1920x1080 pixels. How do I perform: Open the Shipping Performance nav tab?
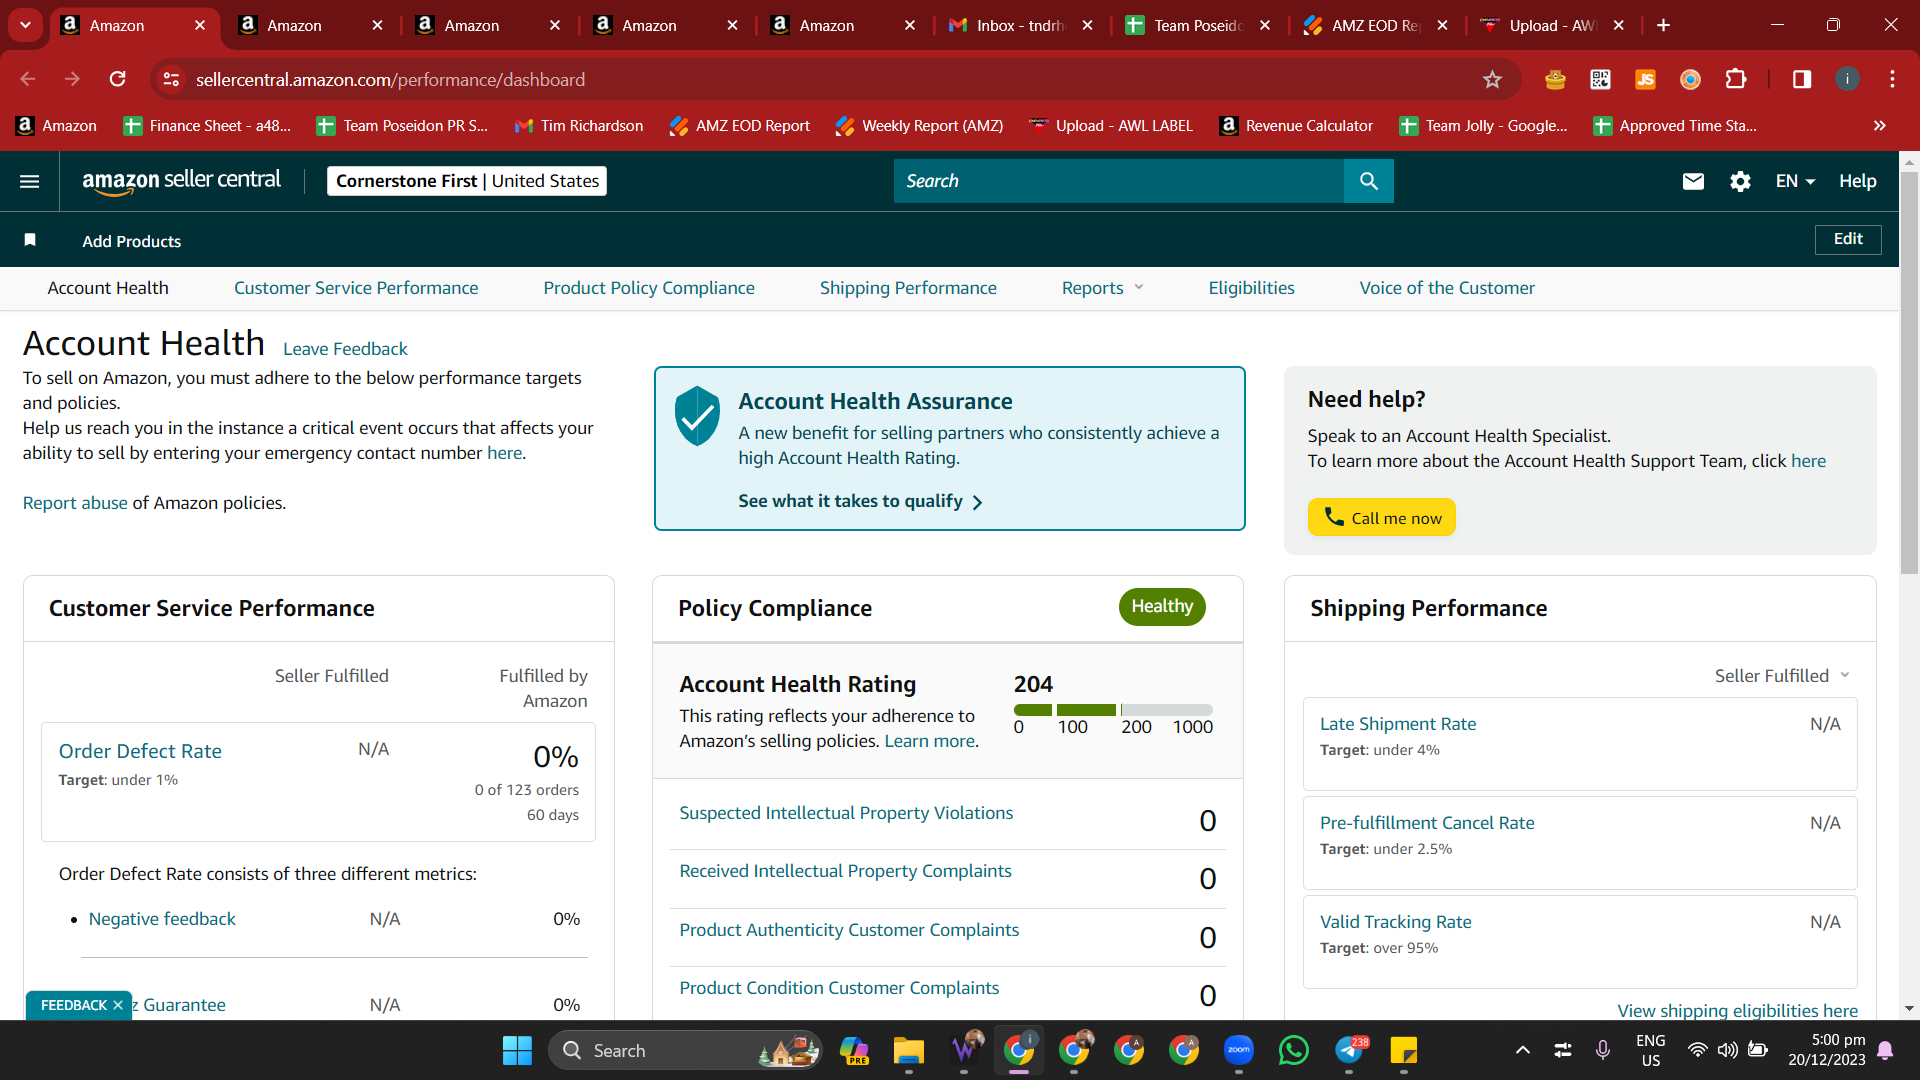tap(908, 288)
